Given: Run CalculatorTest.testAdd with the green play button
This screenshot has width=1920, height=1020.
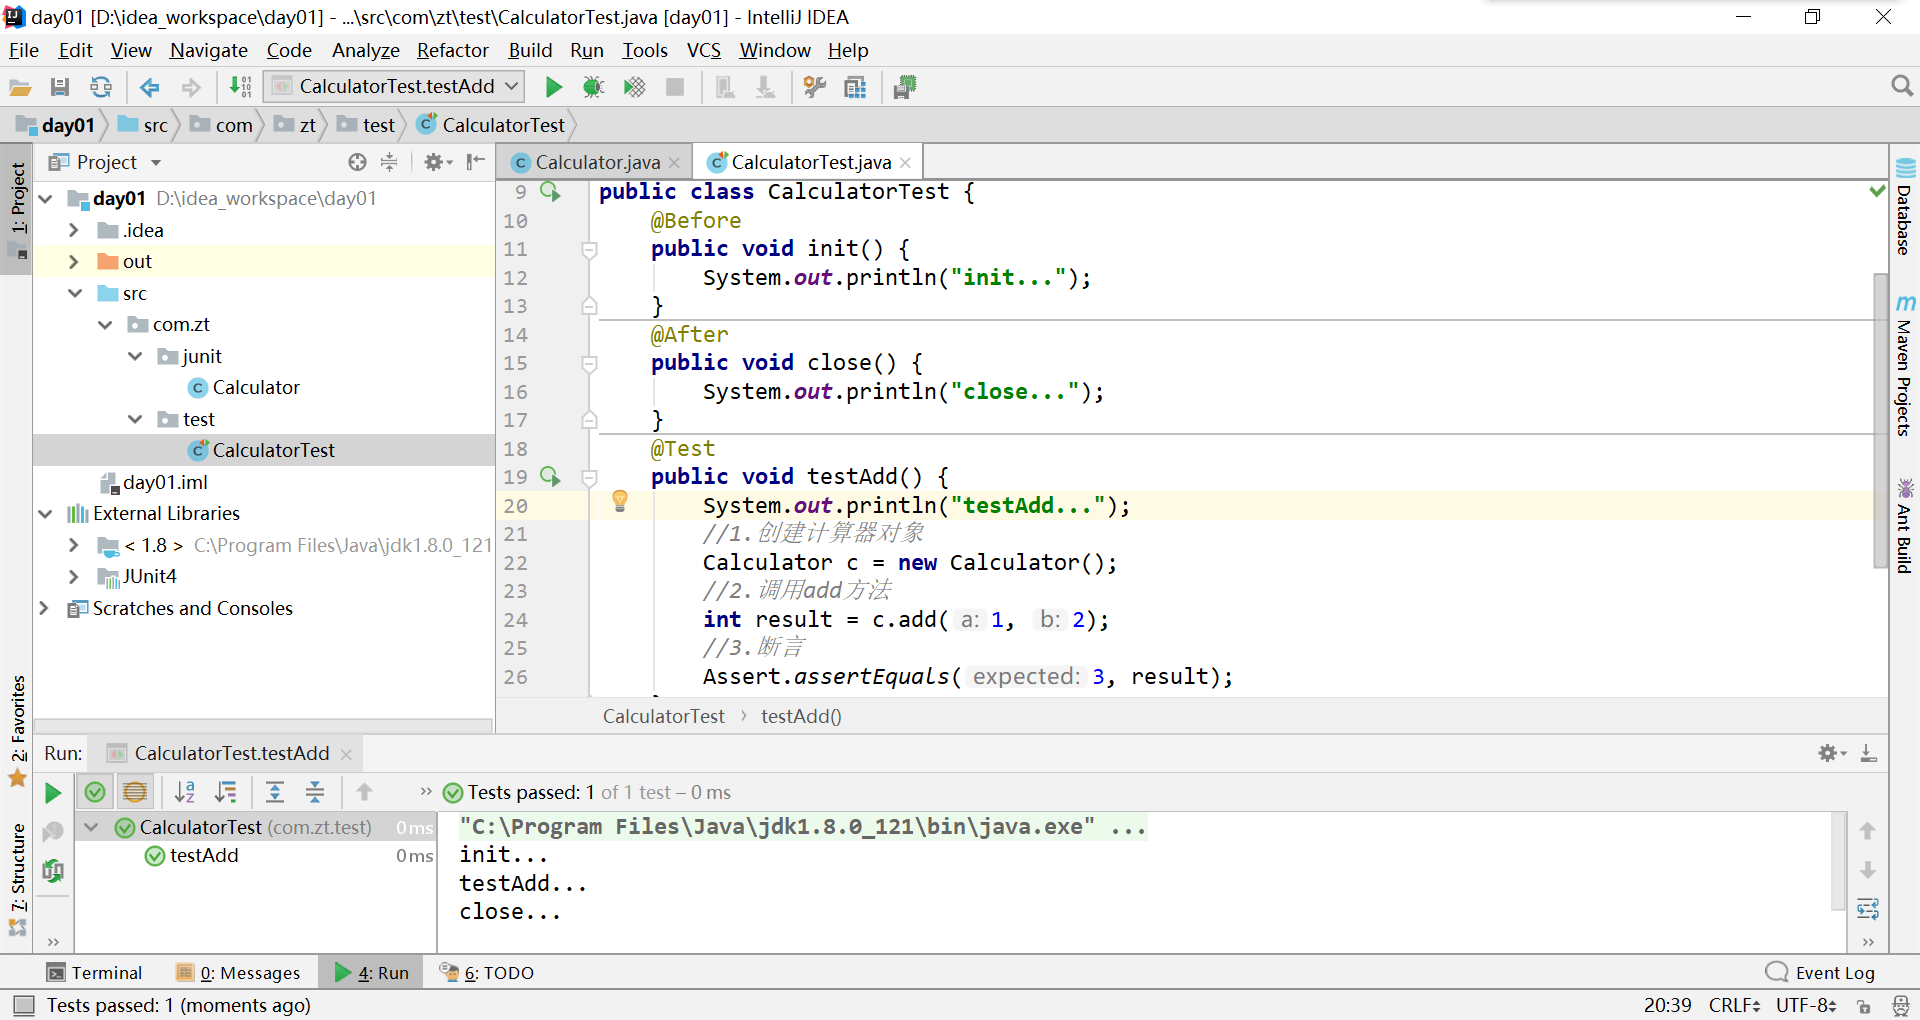Looking at the screenshot, I should 553,88.
